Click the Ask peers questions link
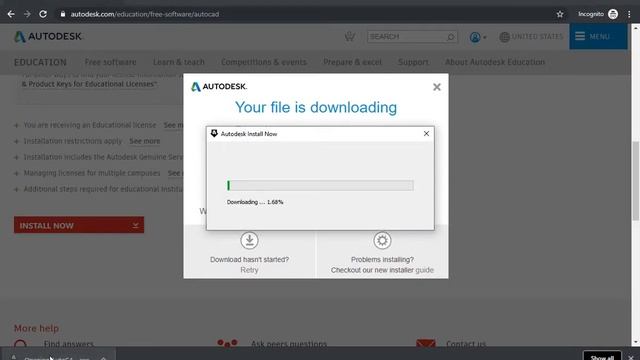640x360 pixels. click(289, 344)
